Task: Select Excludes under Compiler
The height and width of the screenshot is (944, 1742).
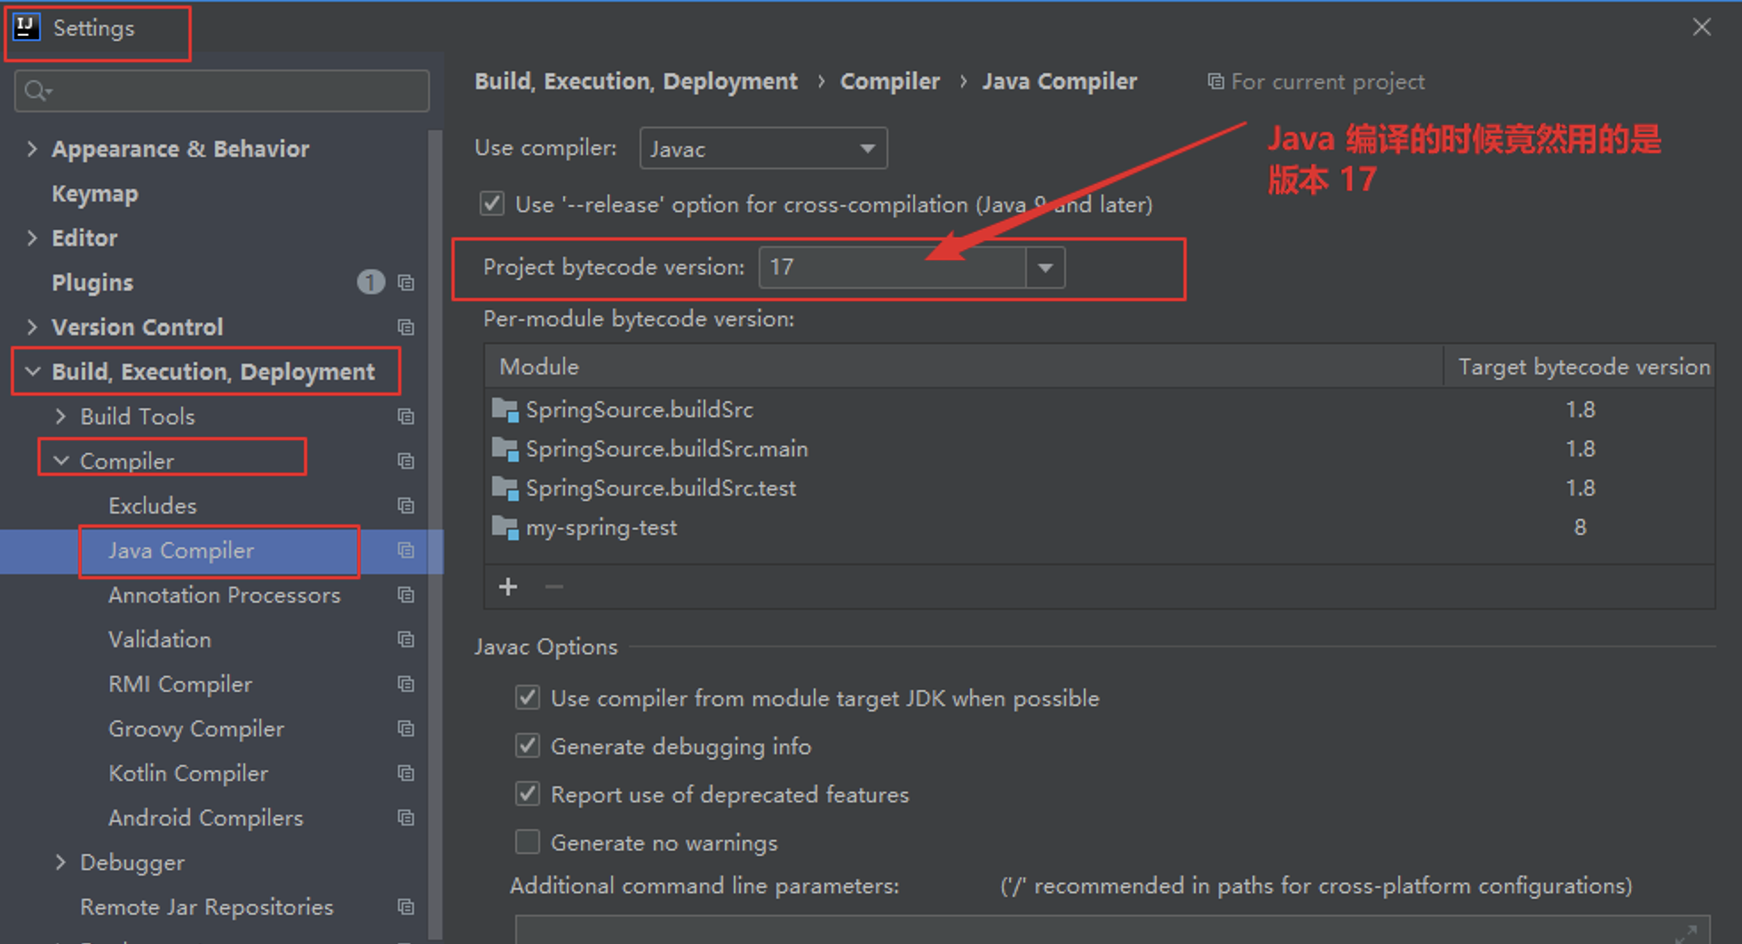Action: 152,506
